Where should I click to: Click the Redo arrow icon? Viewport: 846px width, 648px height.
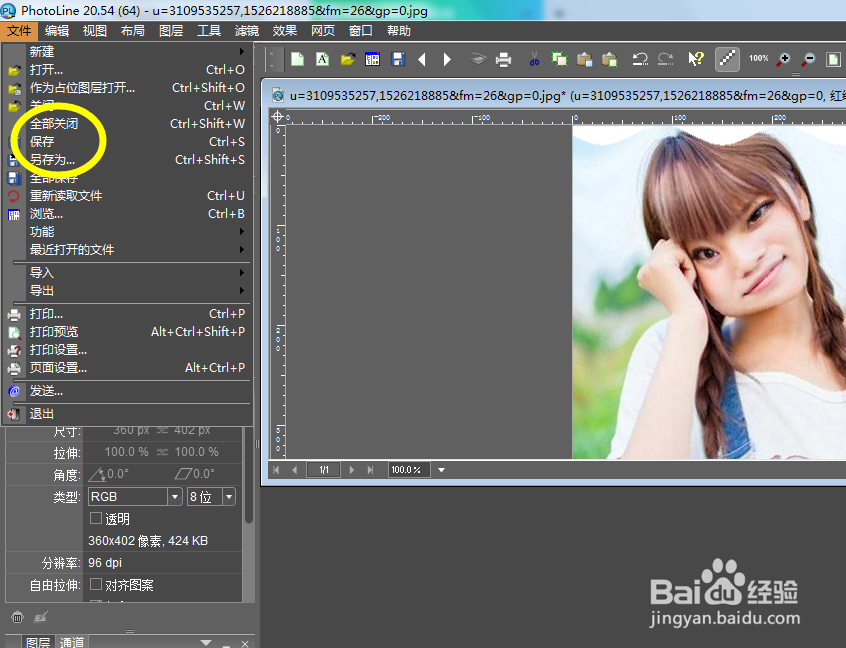coord(665,59)
